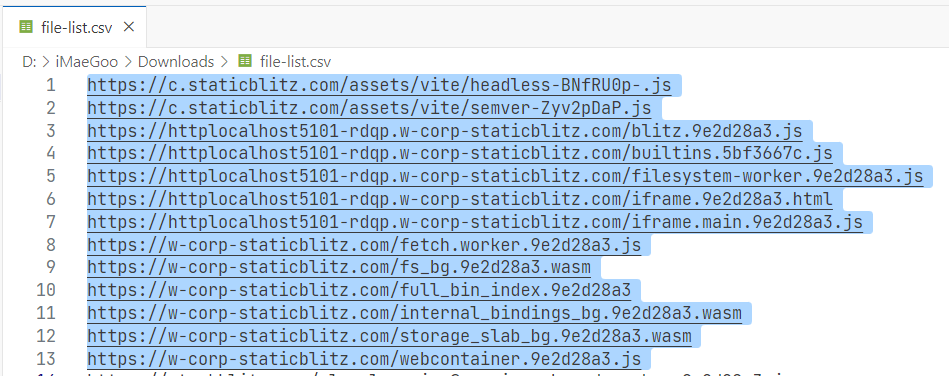This screenshot has width=949, height=376.
Task: Click line number 7 in the gutter
Action: tap(50, 222)
